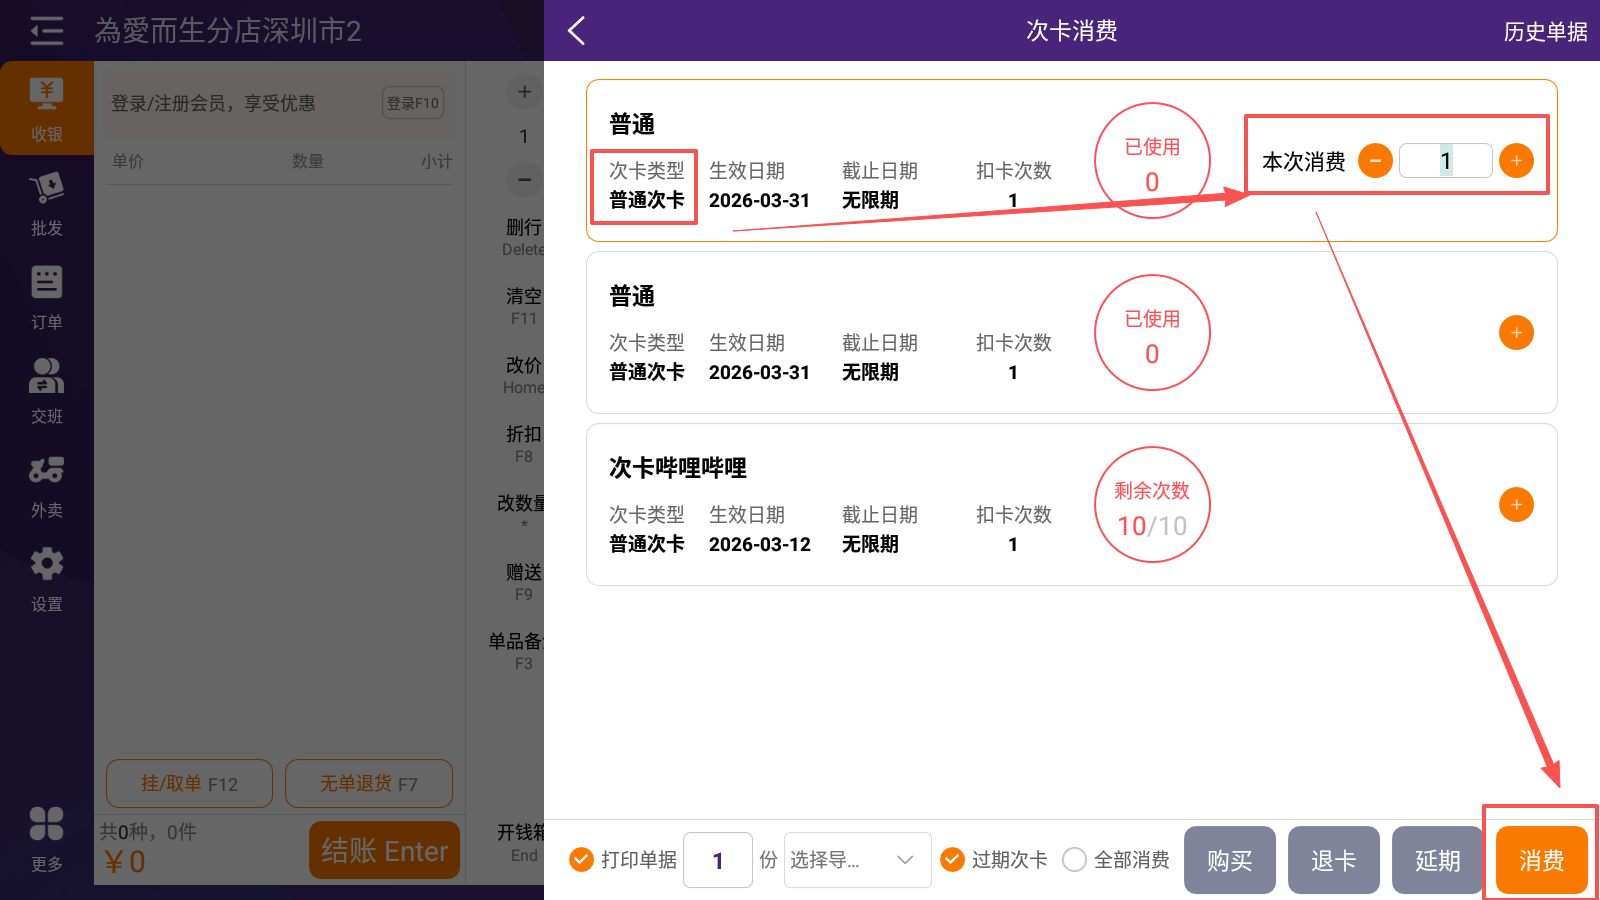Viewport: 1600px width, 900px height.
Task: Open the 收银 cashier sidebar icon
Action: 46,108
